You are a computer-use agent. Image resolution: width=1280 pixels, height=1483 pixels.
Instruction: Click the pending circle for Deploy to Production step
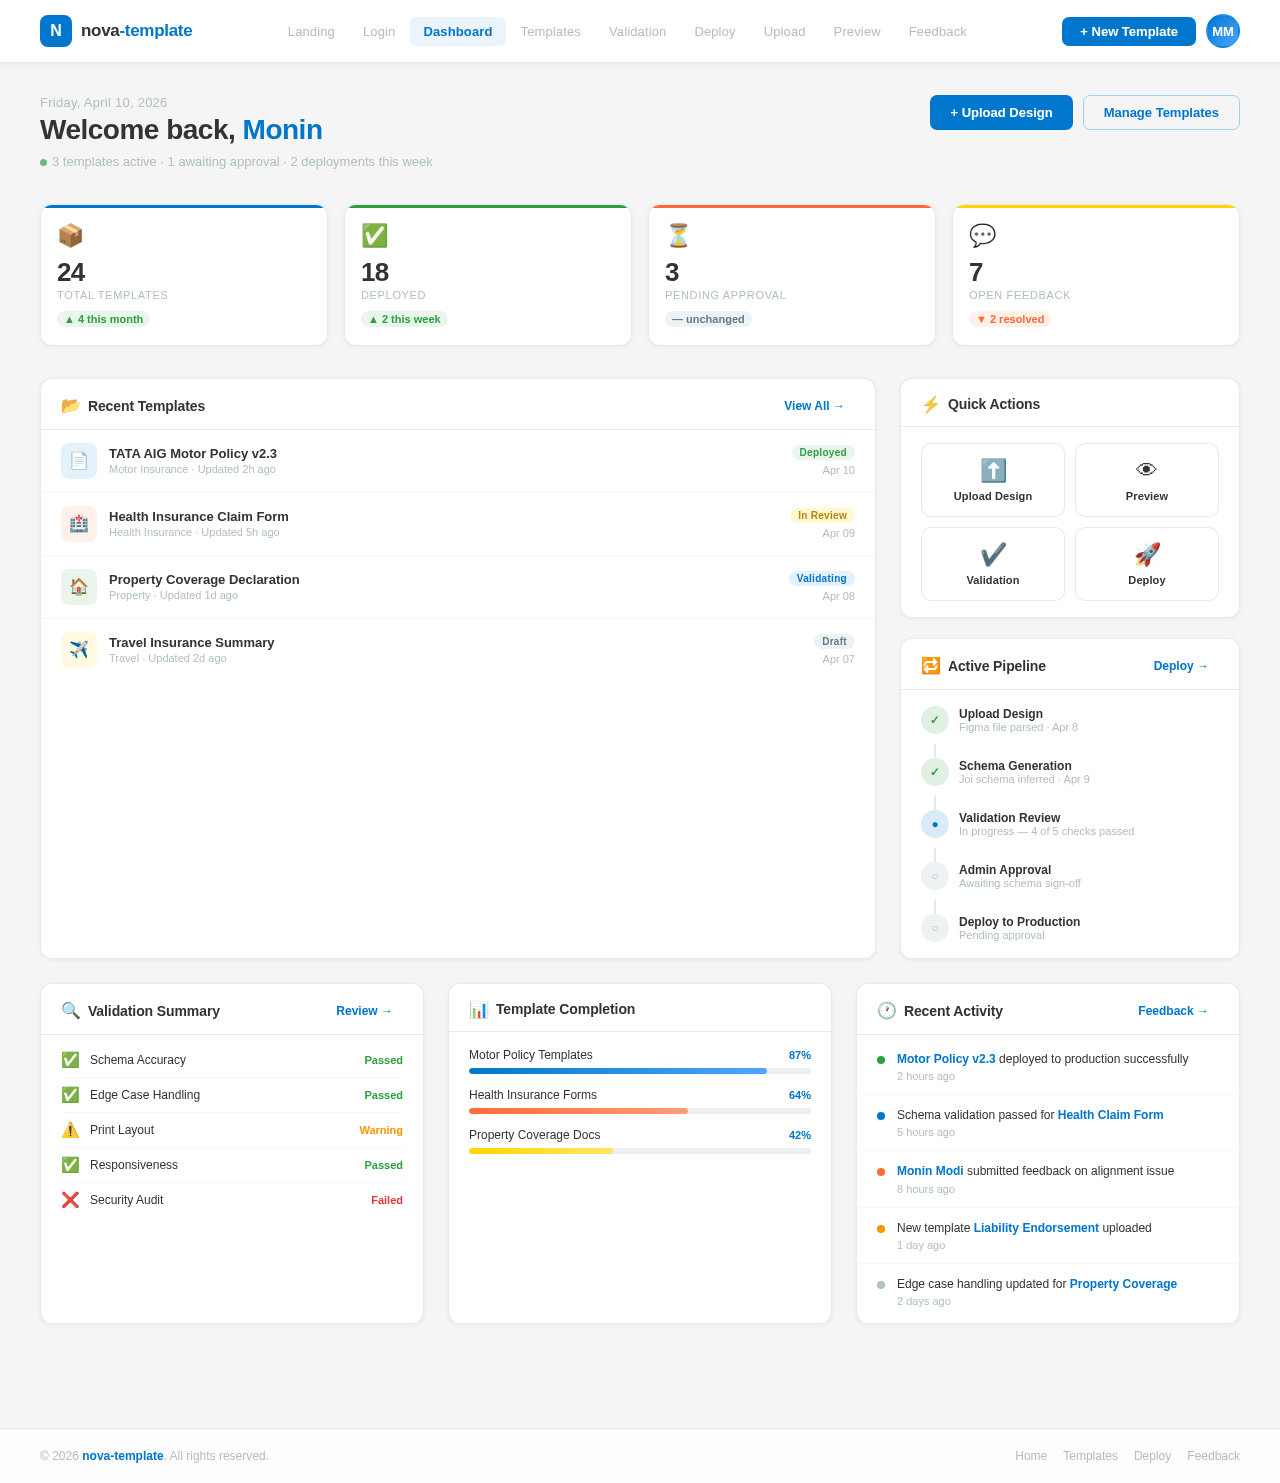(935, 928)
